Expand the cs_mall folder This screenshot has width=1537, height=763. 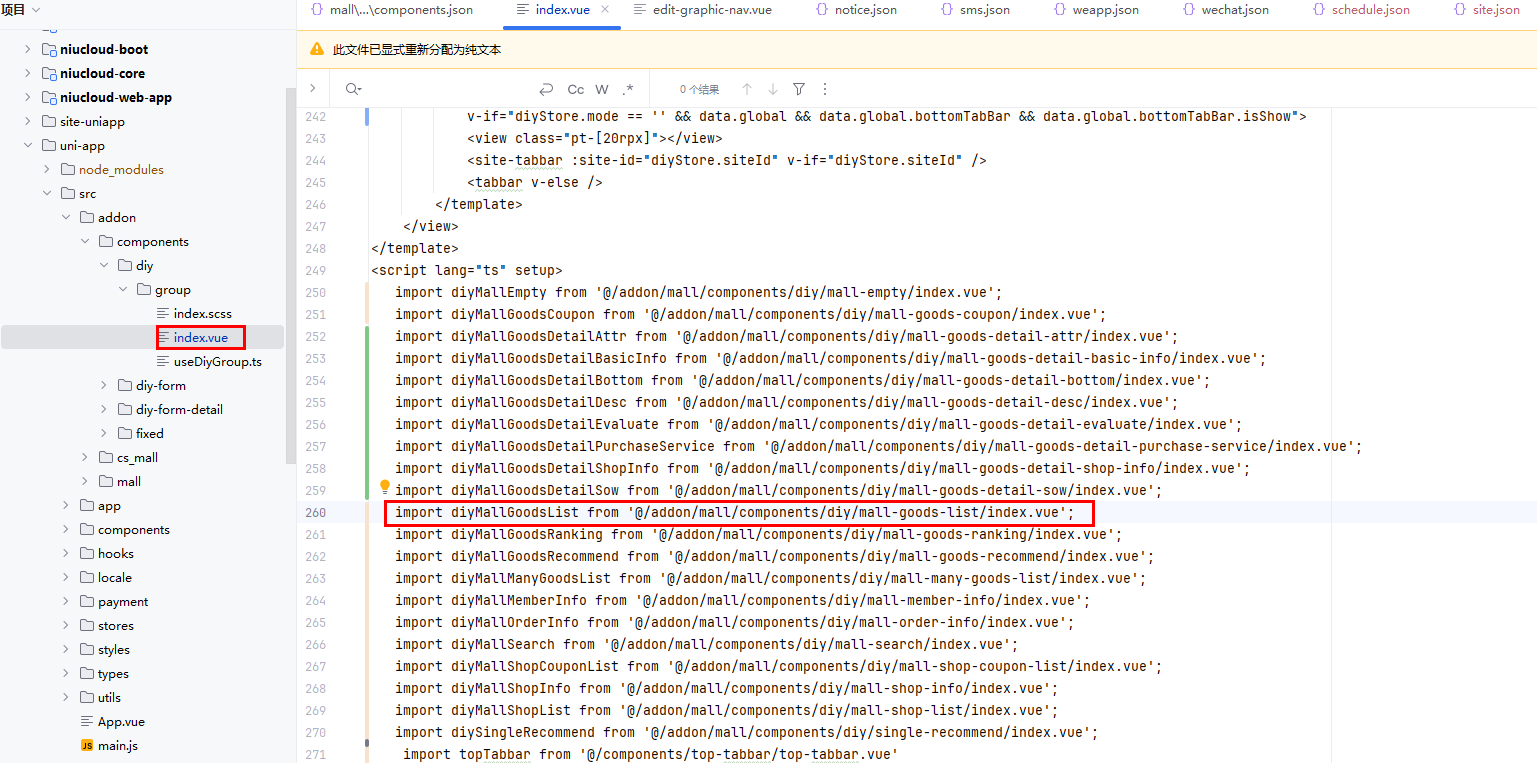tap(85, 458)
